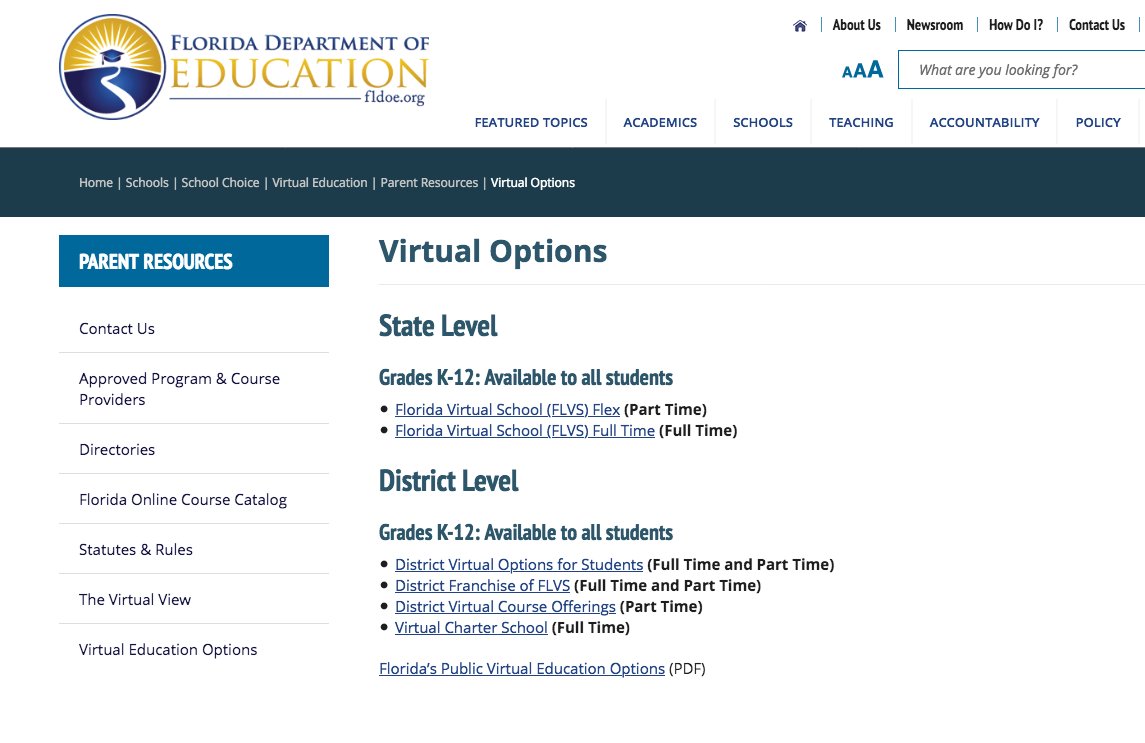Follow the Florida Virtual School (FLVS) Flex link

(508, 410)
